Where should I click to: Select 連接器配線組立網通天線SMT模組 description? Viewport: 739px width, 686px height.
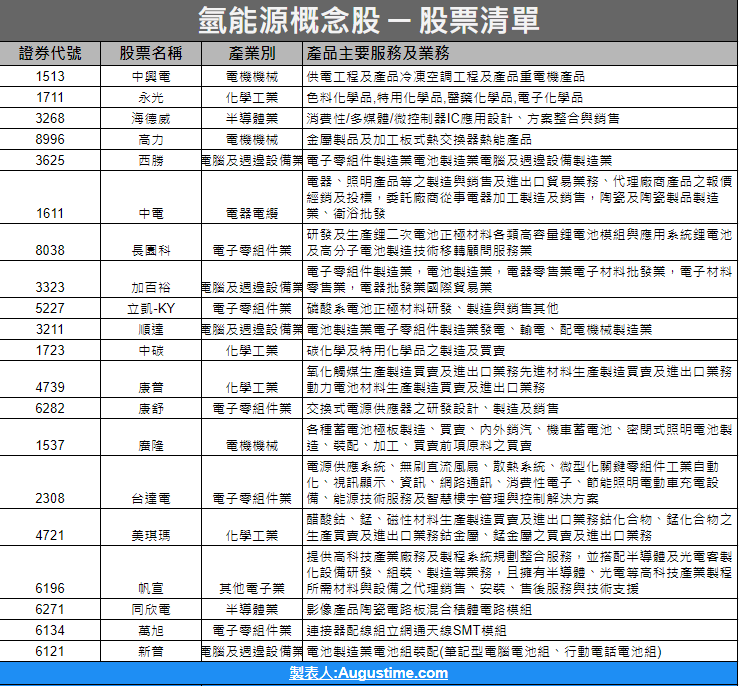(406, 630)
